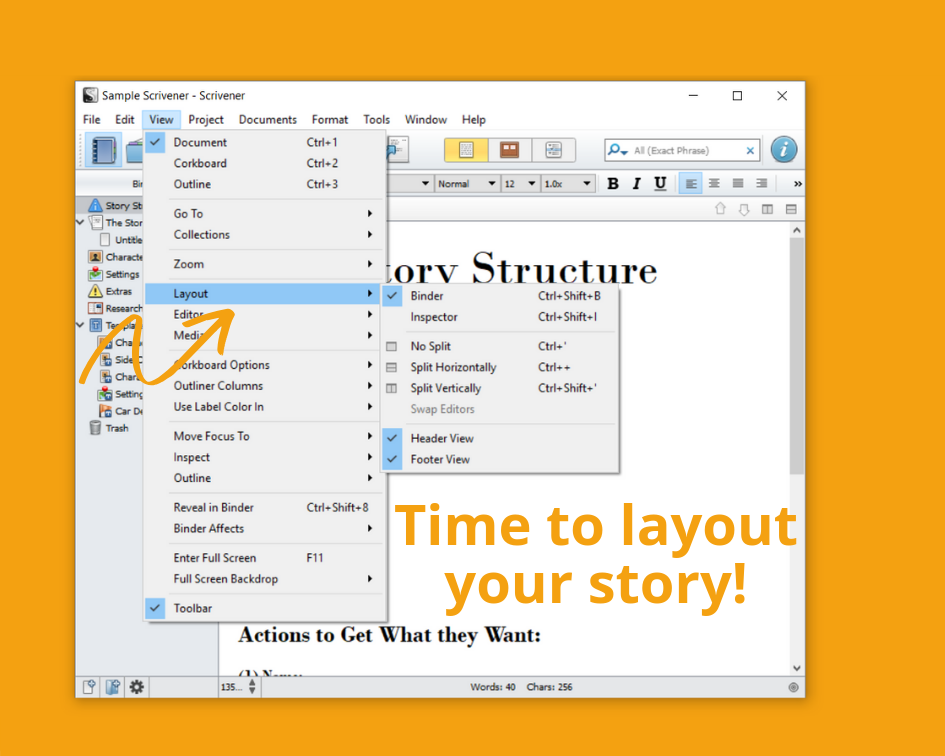
Task: Toggle bold formatting
Action: [x=613, y=183]
